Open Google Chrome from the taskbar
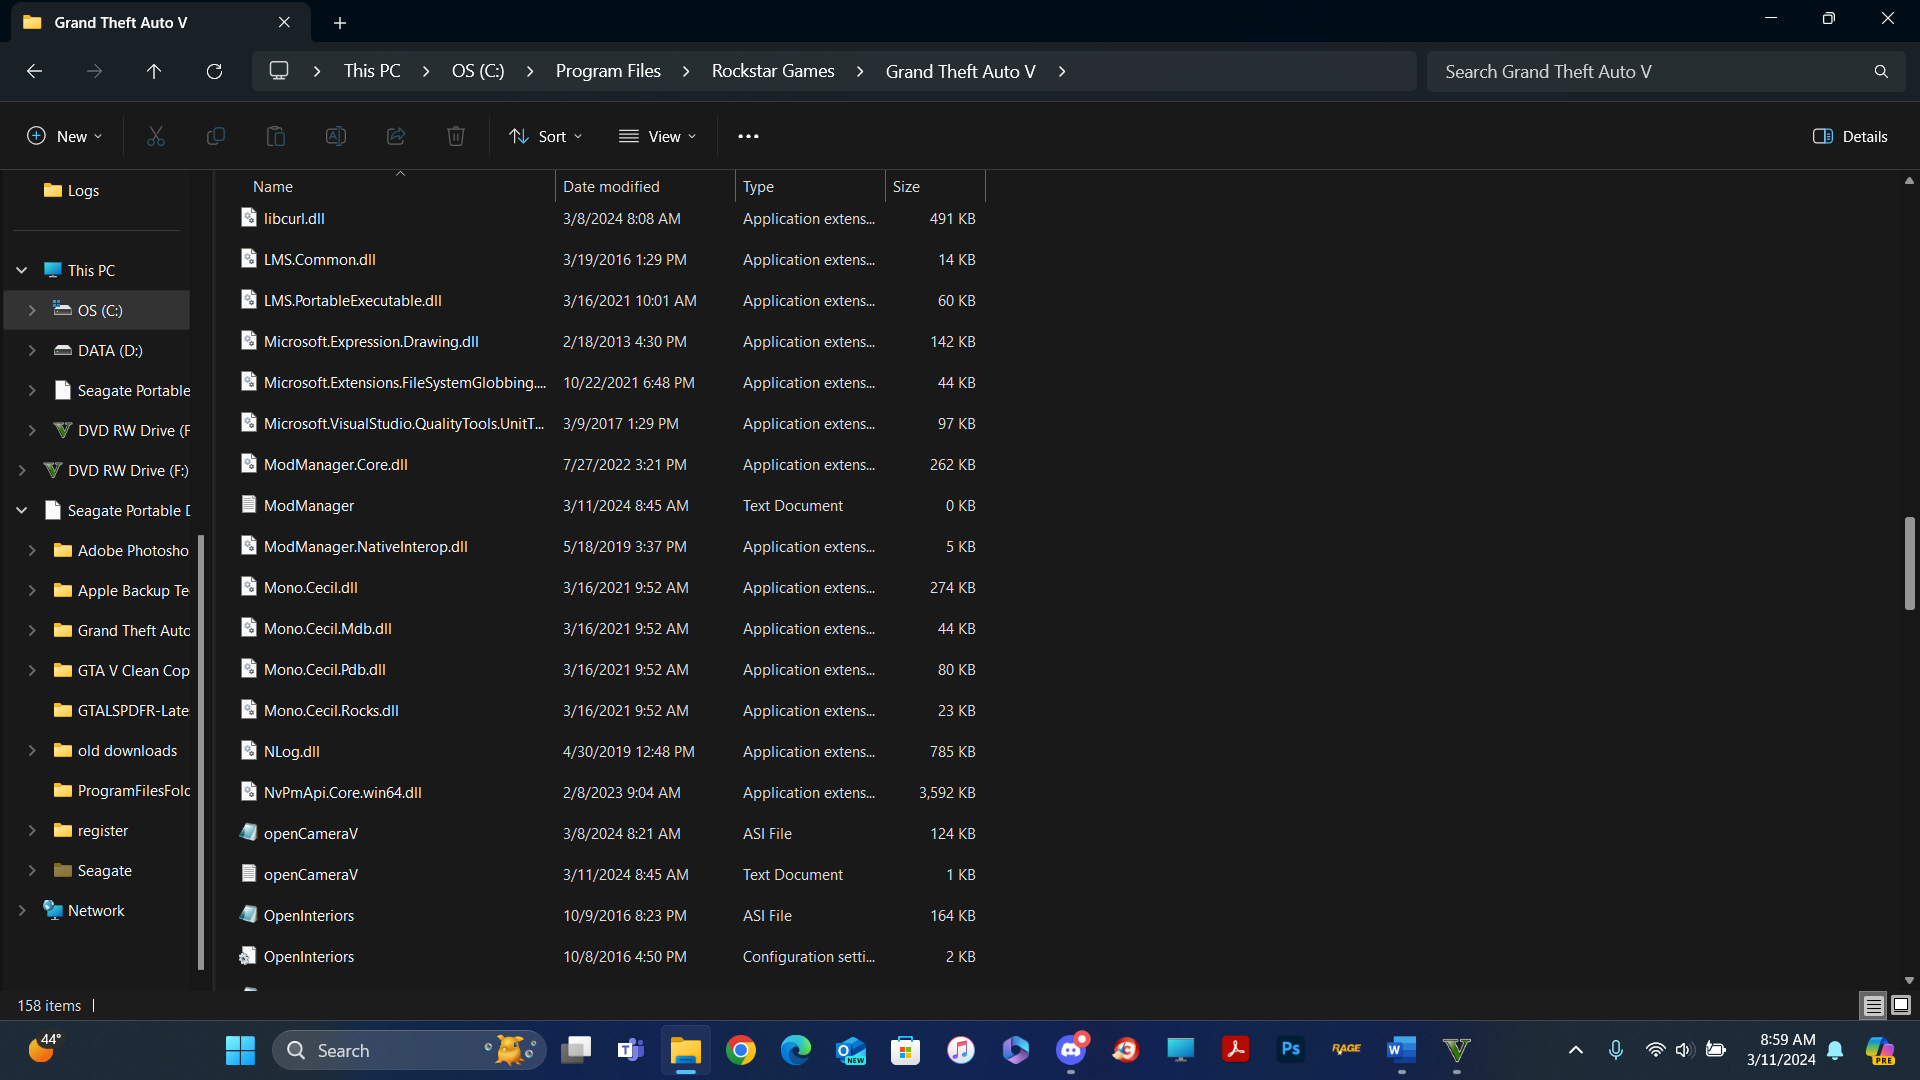 741,1050
